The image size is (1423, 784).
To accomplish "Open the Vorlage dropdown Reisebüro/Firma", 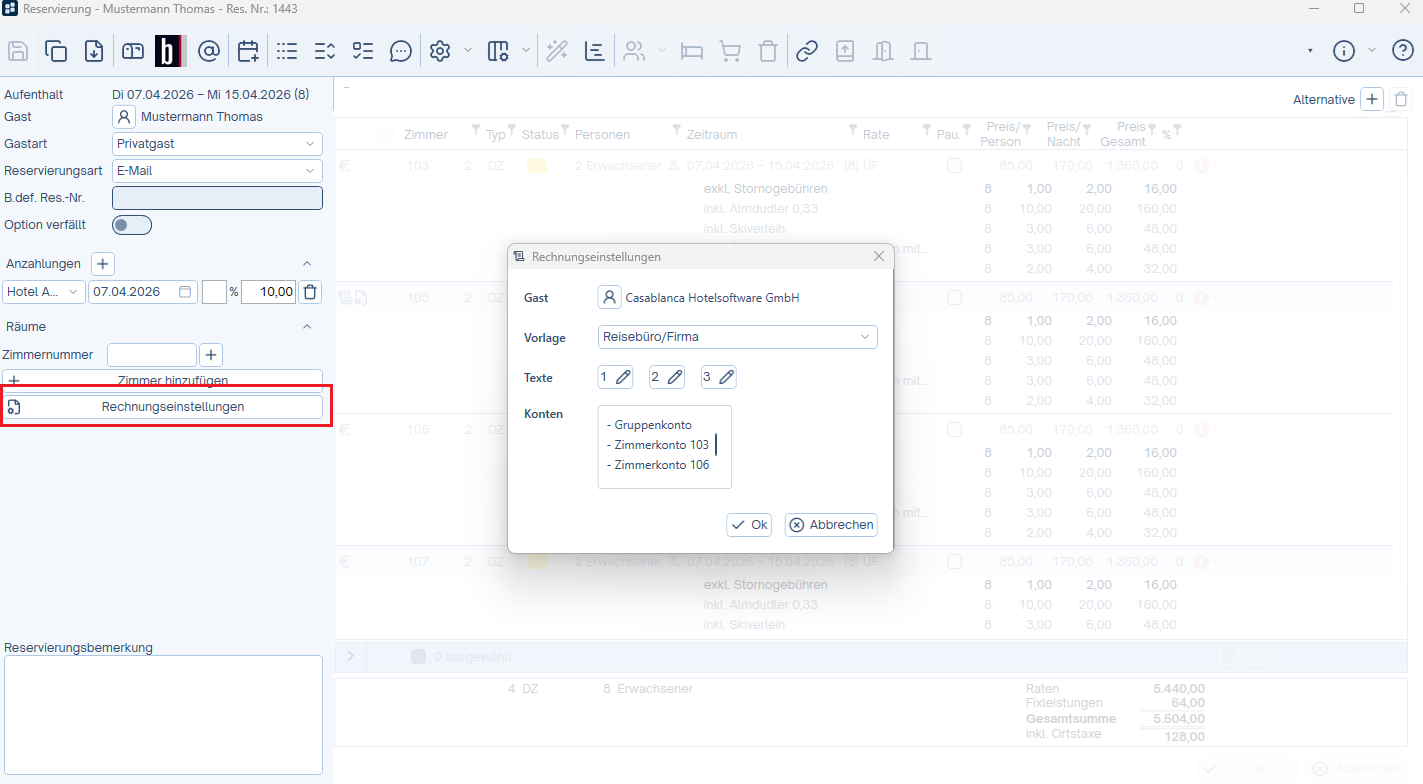I will 737,337.
